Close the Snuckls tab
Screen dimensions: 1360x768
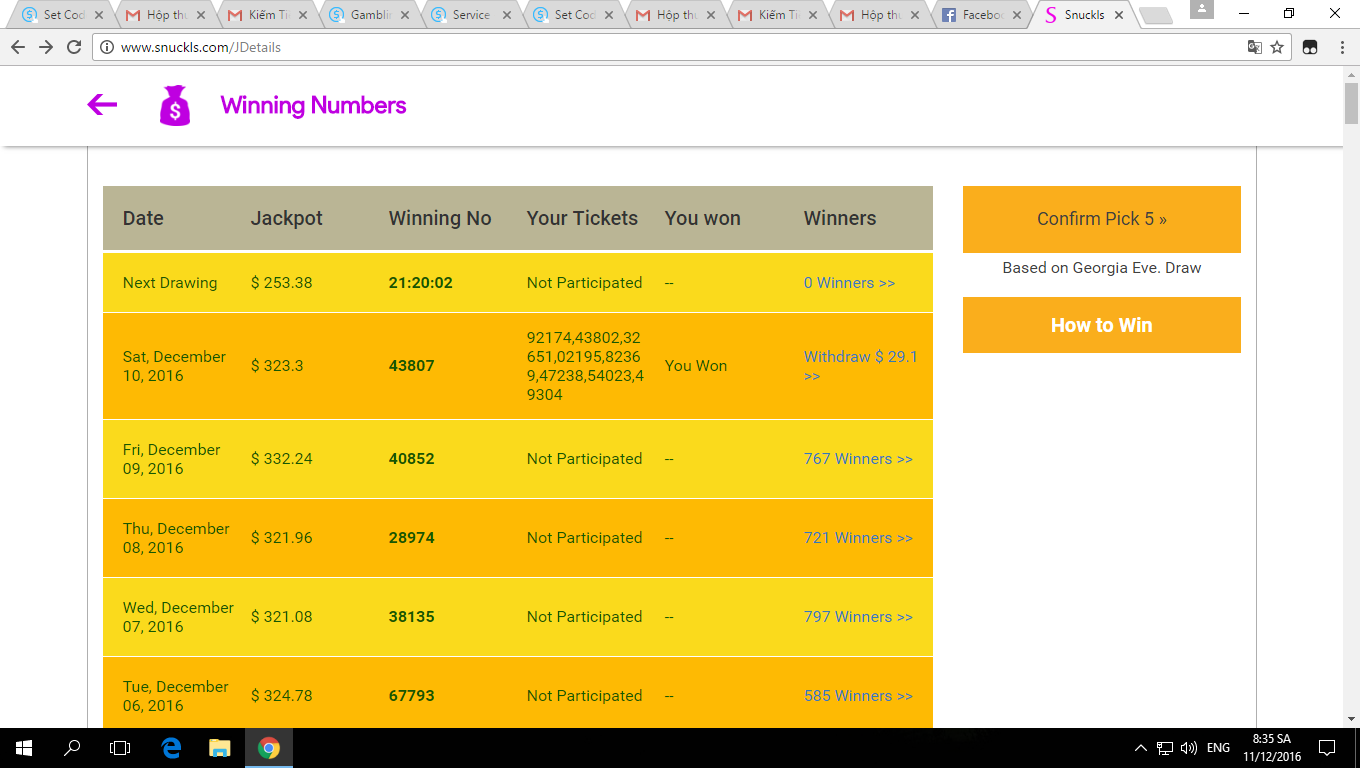point(1119,15)
